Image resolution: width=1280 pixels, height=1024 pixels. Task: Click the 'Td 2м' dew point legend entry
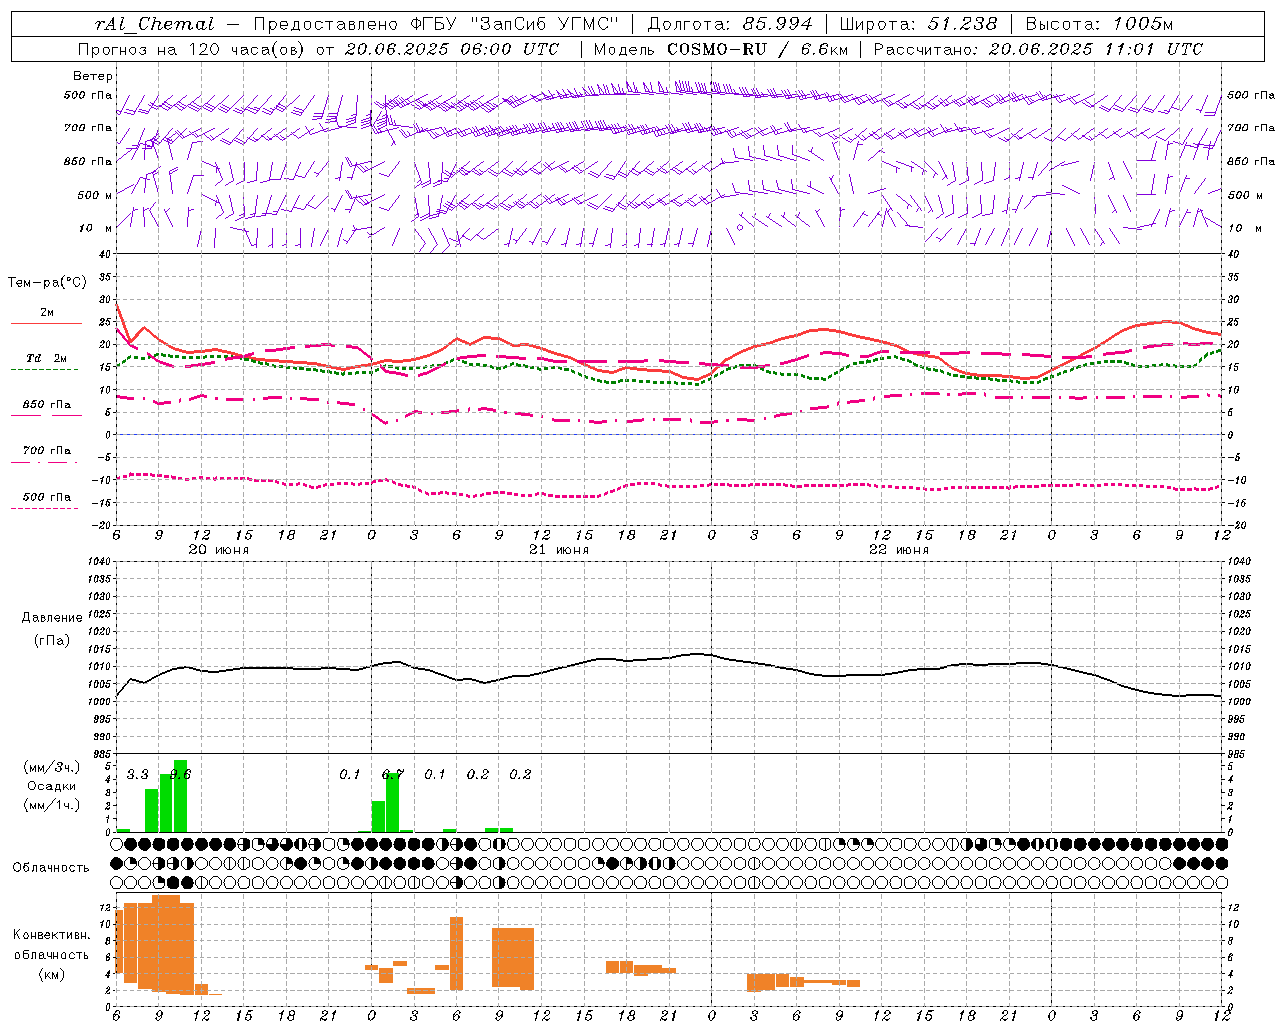47,358
